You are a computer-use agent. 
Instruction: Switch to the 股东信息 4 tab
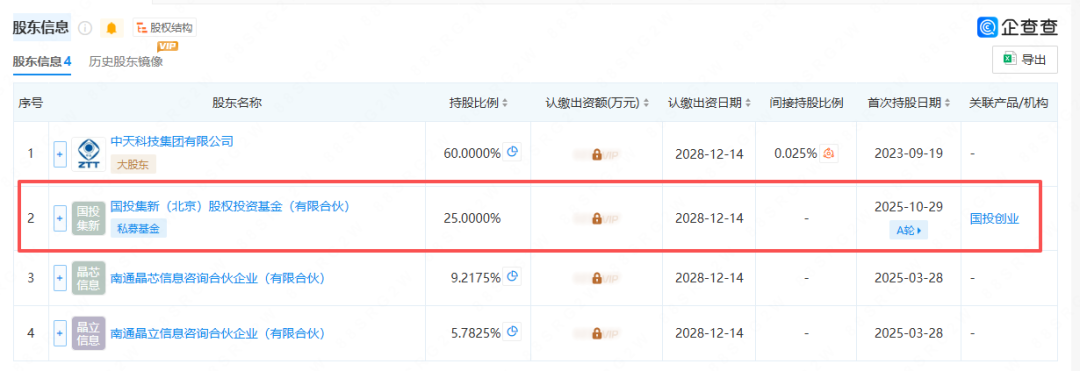42,62
